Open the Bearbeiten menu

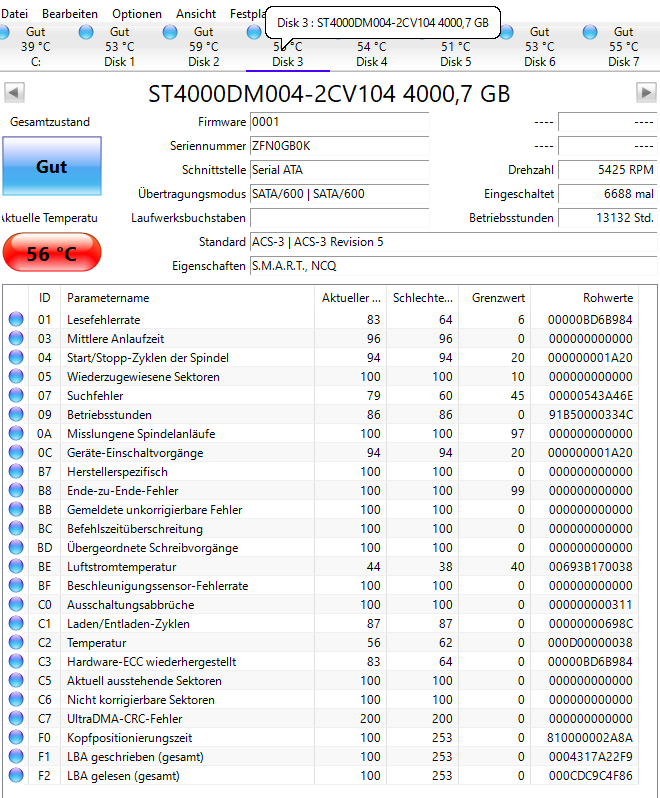pos(69,14)
